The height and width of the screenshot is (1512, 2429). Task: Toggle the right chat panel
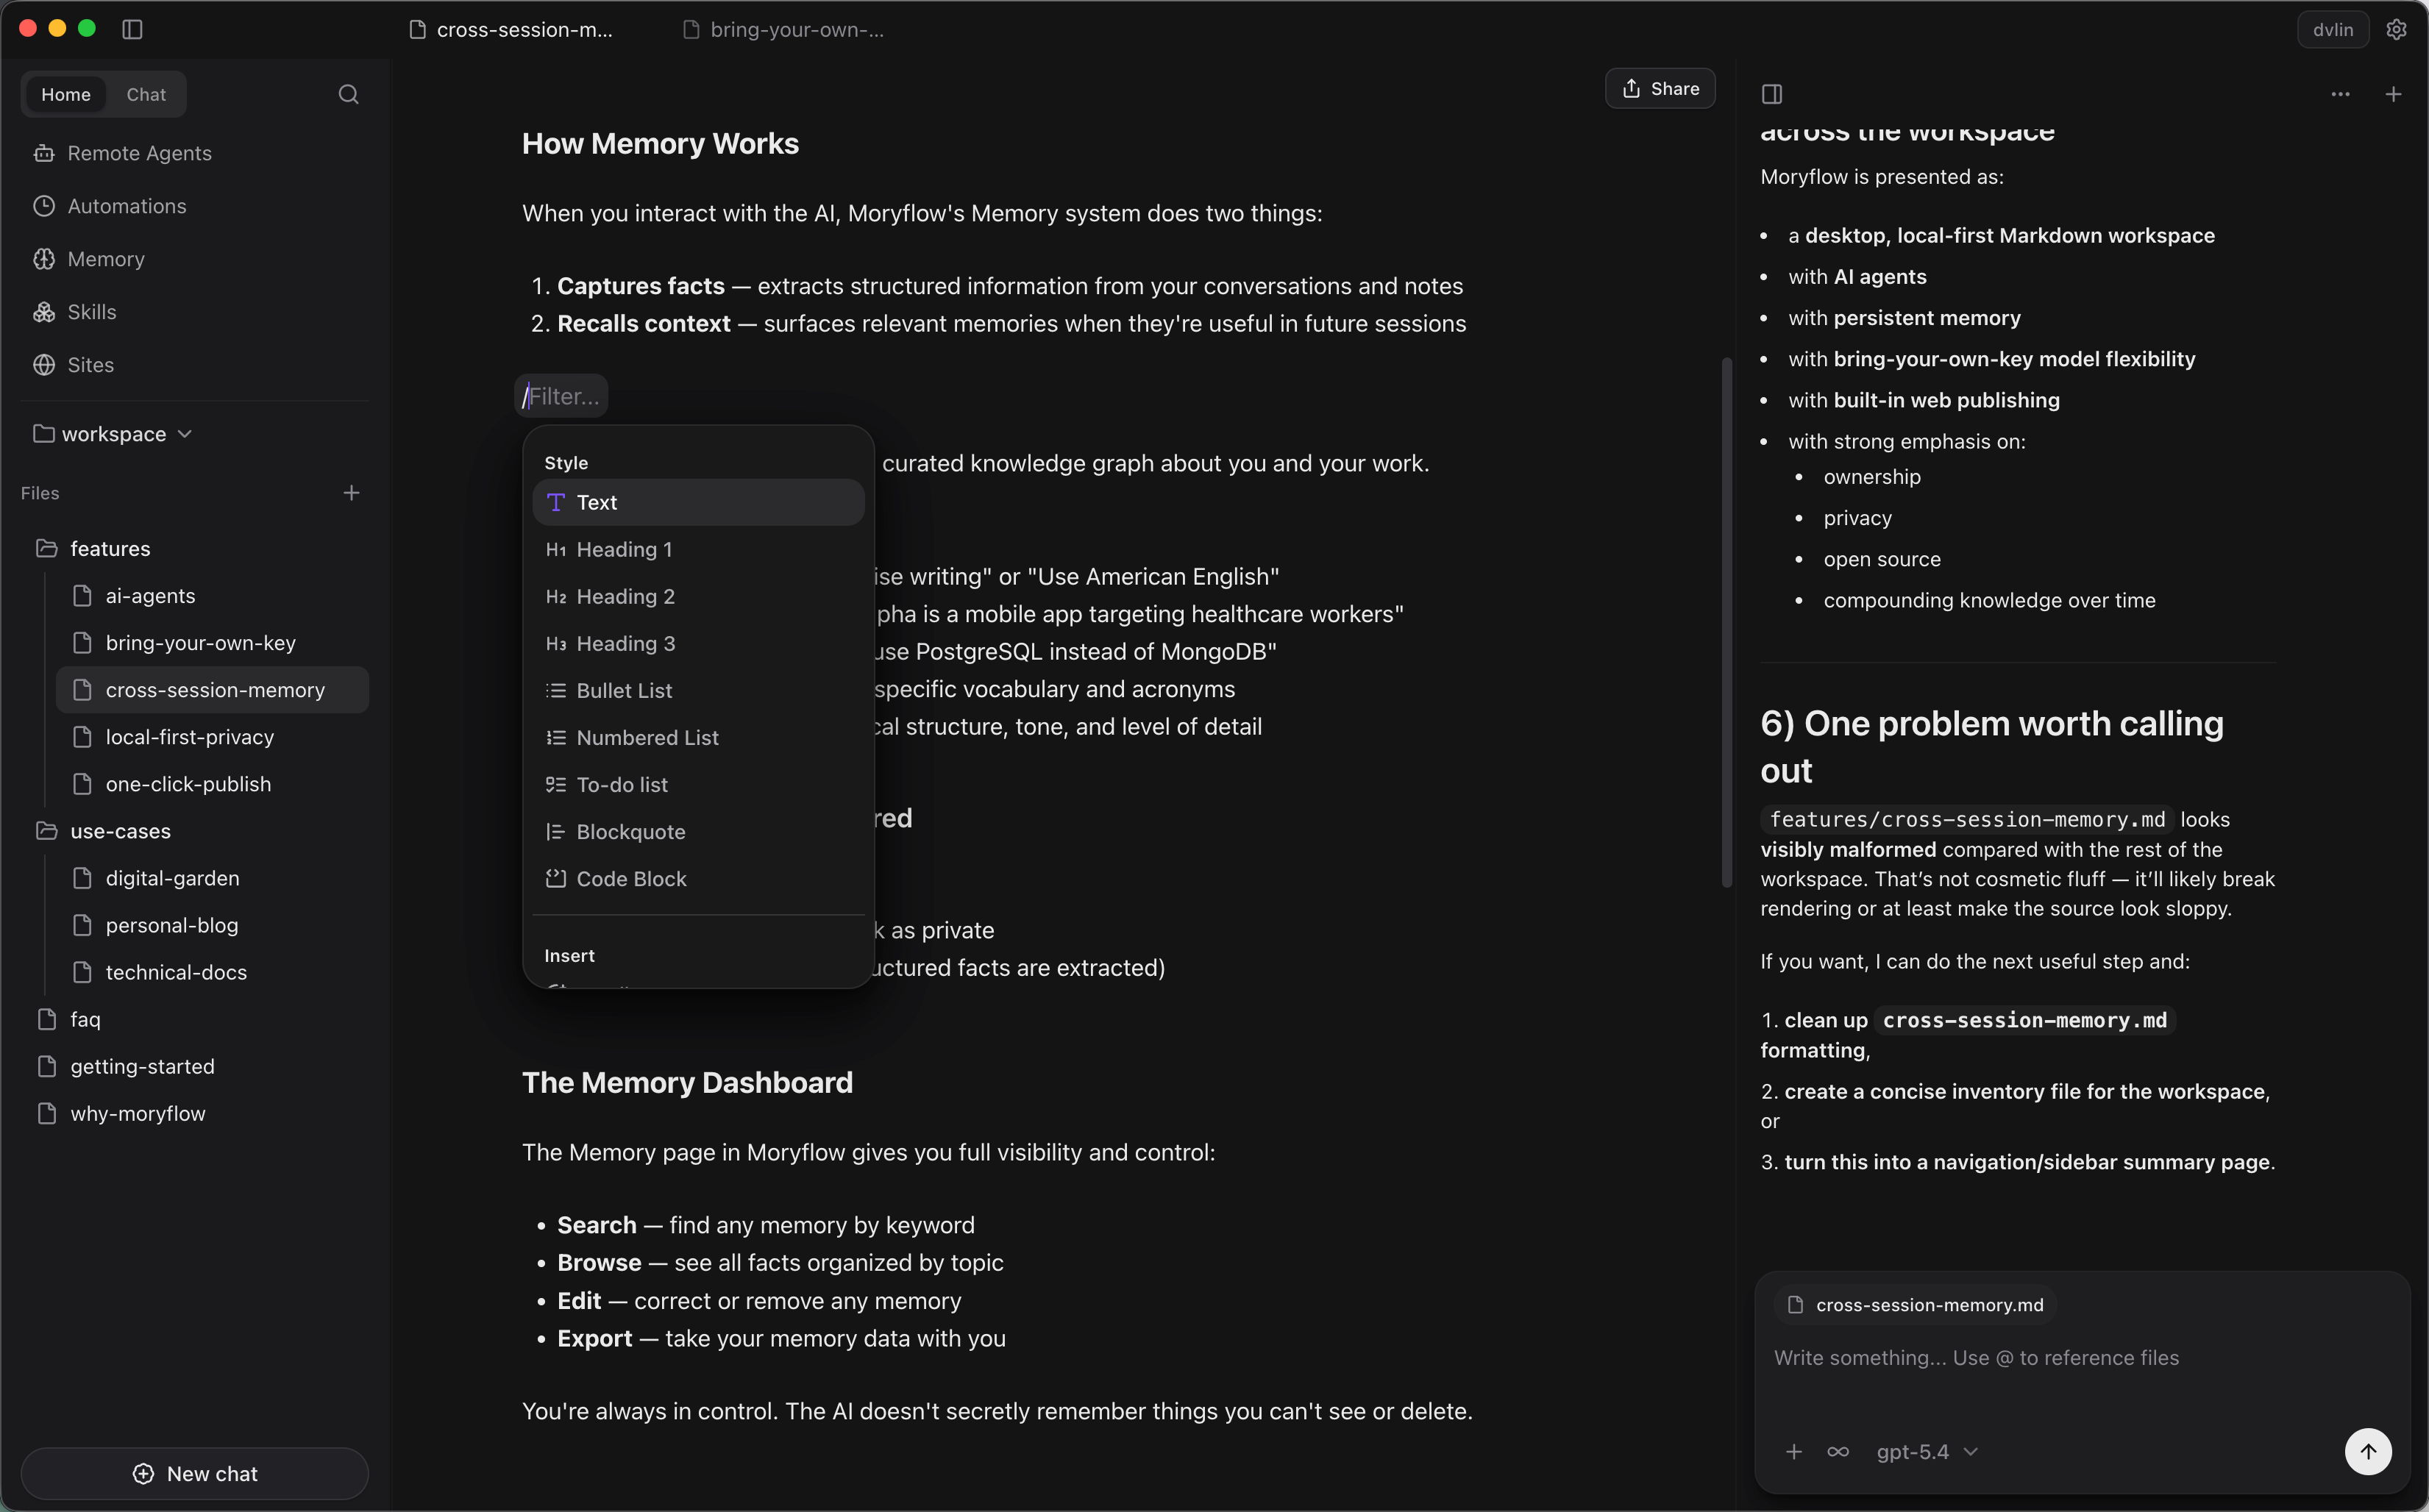1772,94
